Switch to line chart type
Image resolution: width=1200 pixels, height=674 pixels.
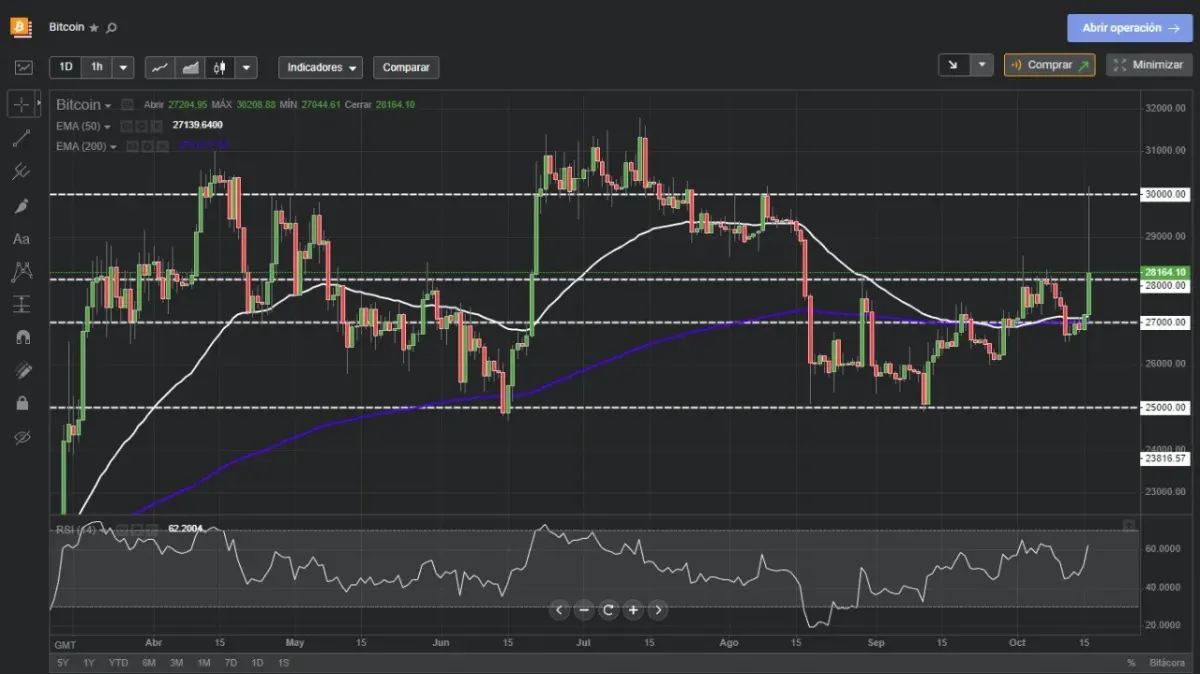pyautogui.click(x=160, y=68)
